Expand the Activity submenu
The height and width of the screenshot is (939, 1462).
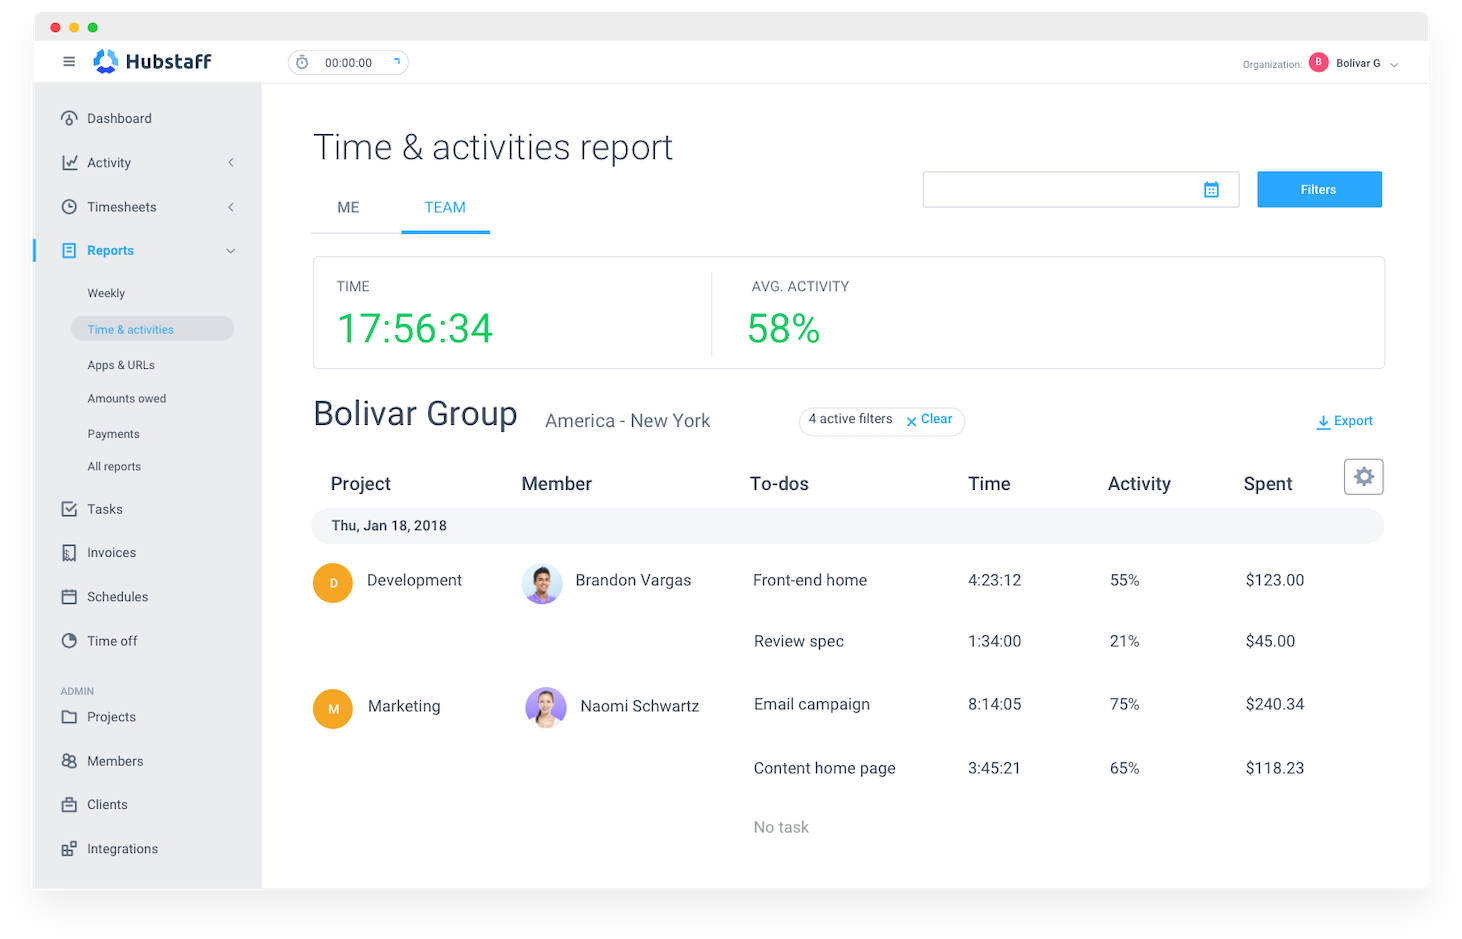pos(230,162)
